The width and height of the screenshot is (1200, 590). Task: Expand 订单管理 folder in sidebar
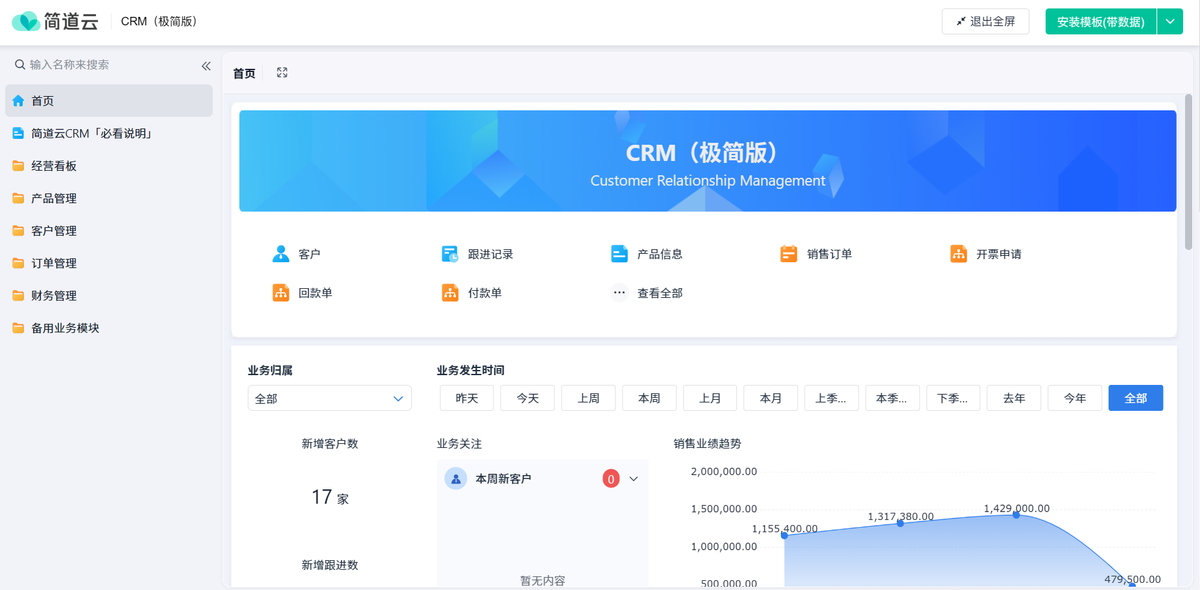109,263
